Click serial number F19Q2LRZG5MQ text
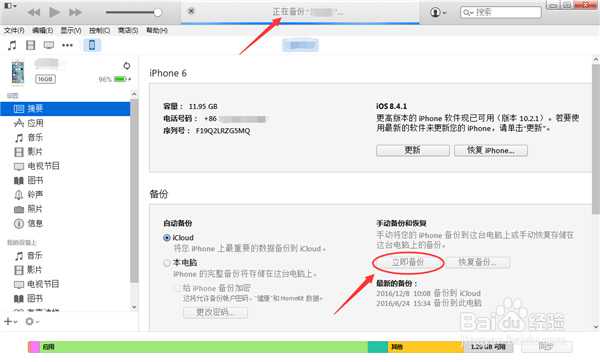 click(x=223, y=131)
